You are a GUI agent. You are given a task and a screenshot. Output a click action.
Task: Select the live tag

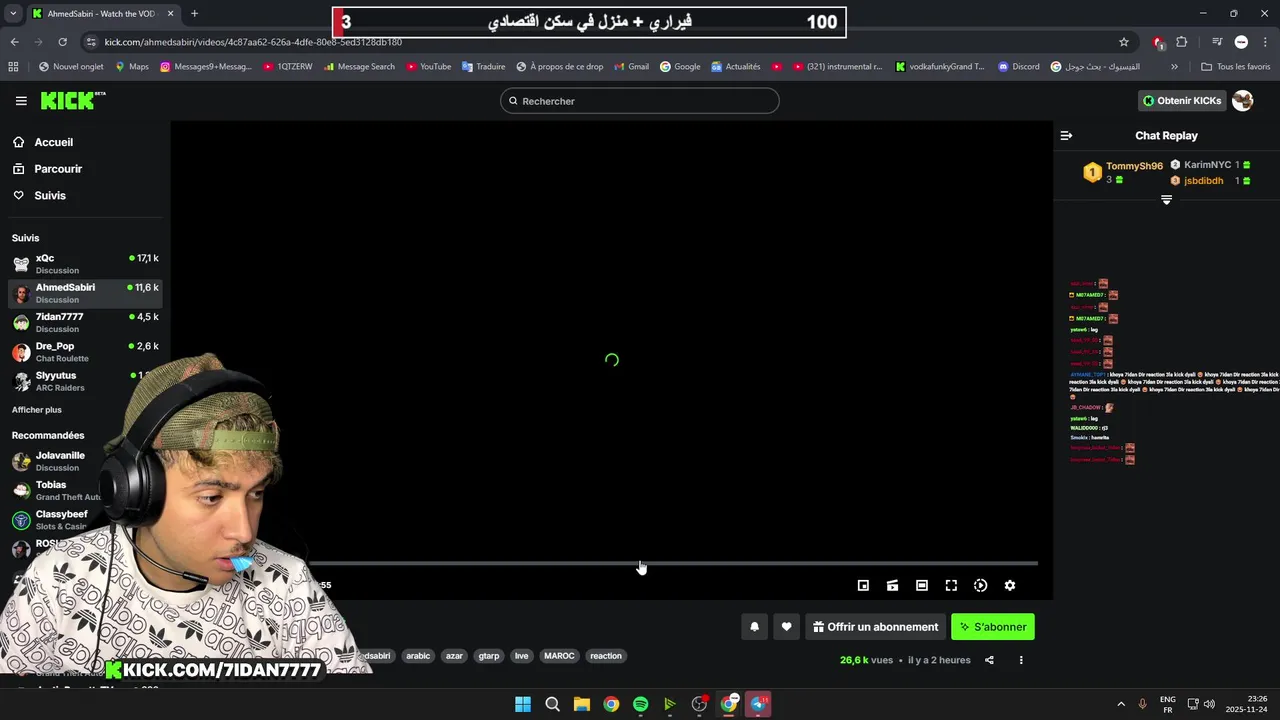click(521, 656)
